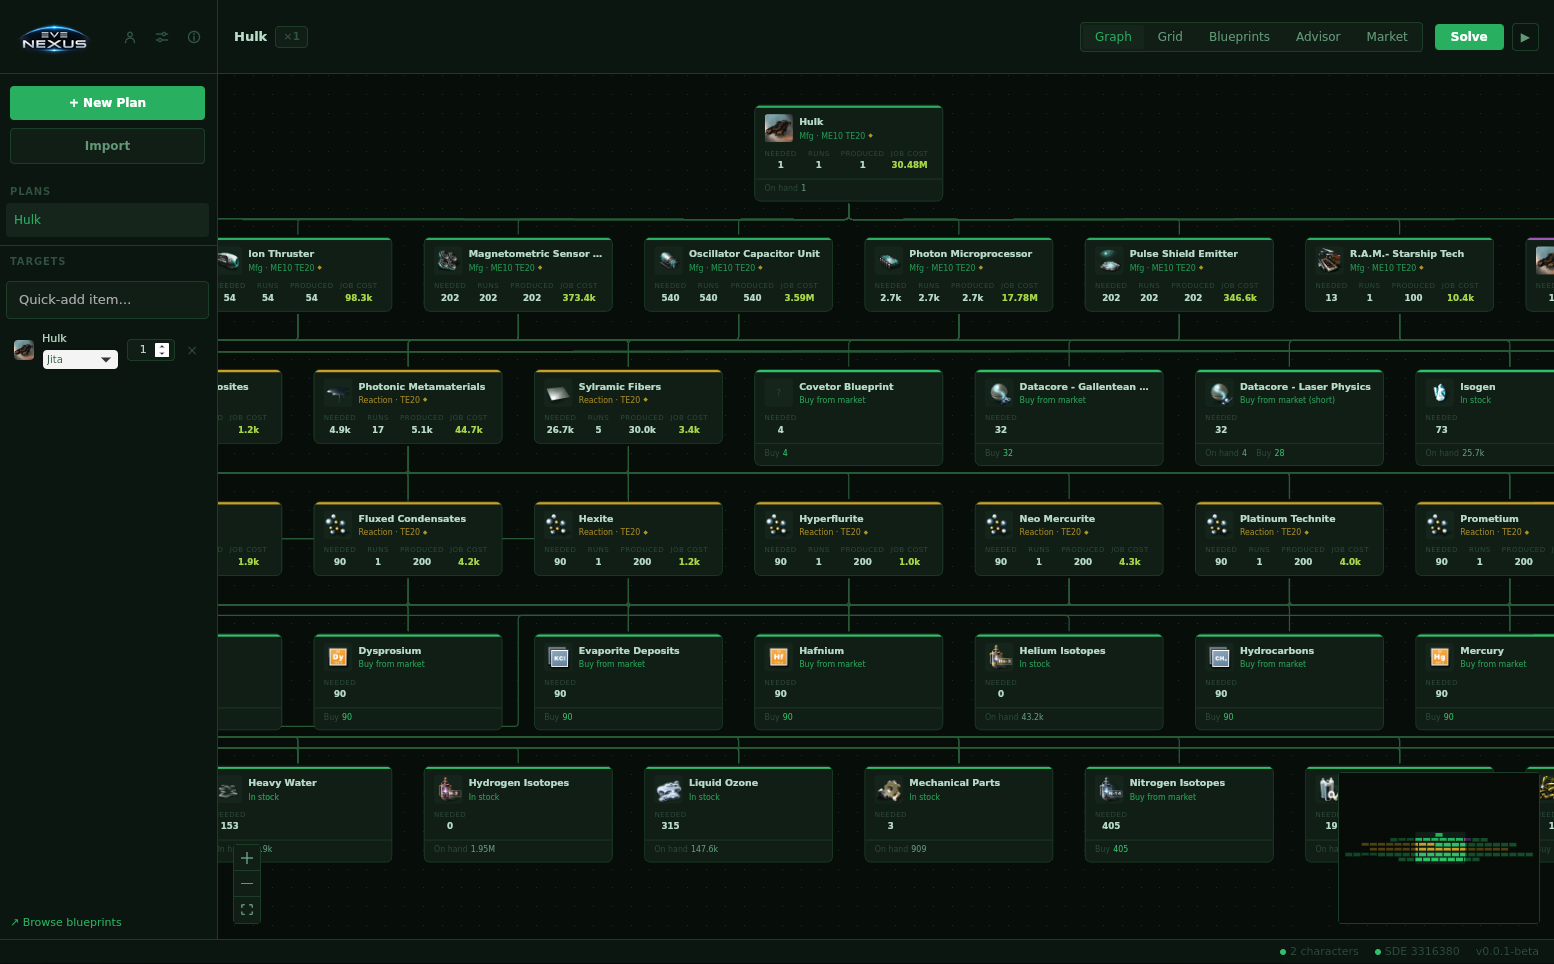Open the Market tab
Image resolution: width=1554 pixels, height=964 pixels.
tap(1387, 37)
